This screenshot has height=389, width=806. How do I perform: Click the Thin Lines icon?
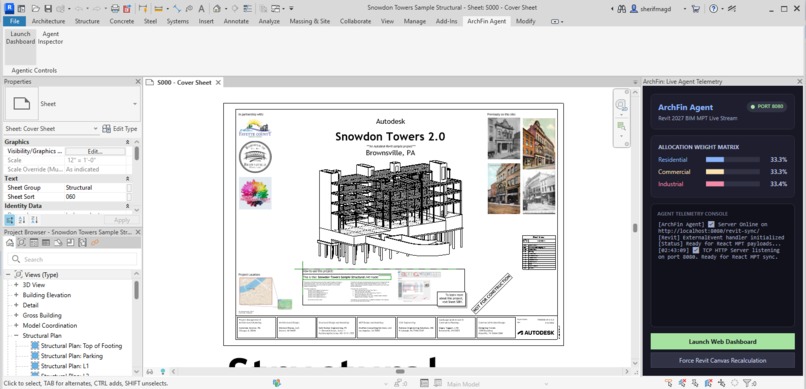[247, 9]
